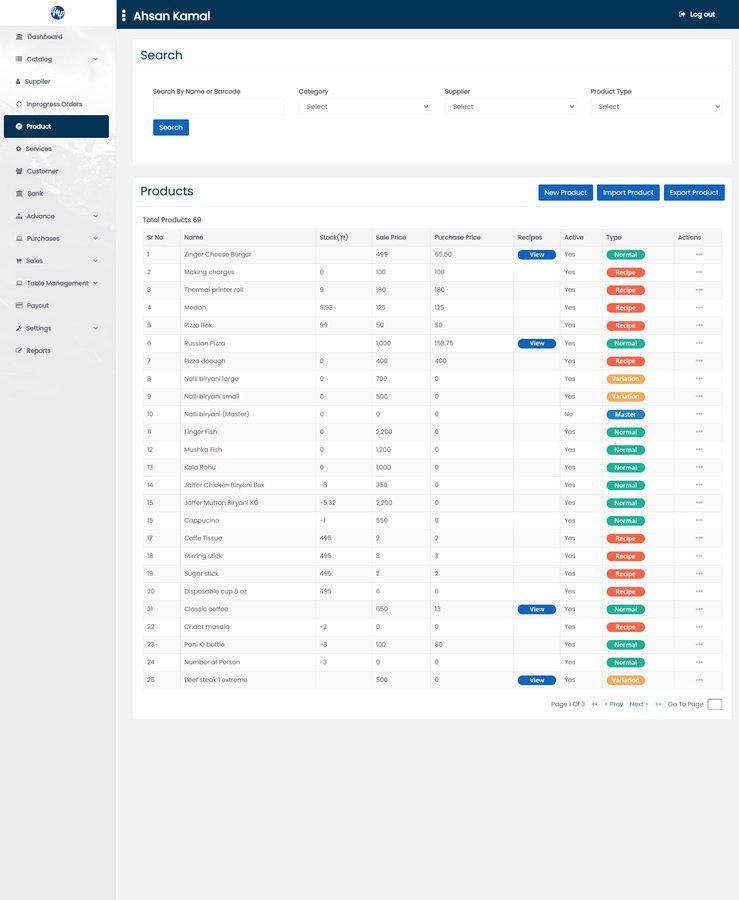Open actions dots for Zinger Cheese Burger
This screenshot has width=739, height=900.
[699, 254]
